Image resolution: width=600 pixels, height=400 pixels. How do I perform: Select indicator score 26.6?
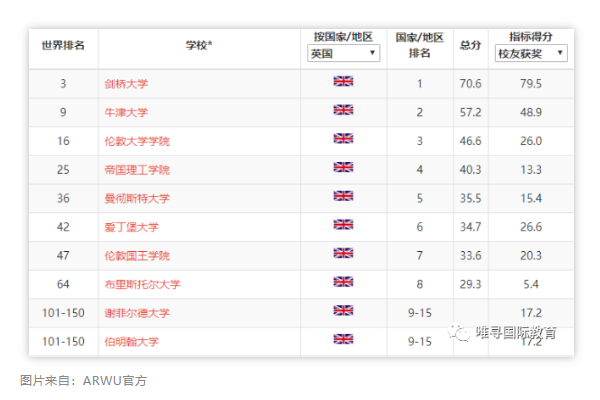(531, 227)
